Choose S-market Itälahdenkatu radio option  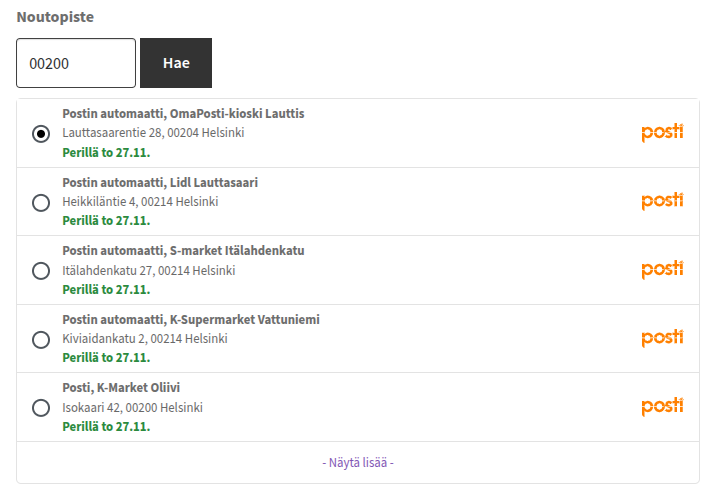(41, 271)
